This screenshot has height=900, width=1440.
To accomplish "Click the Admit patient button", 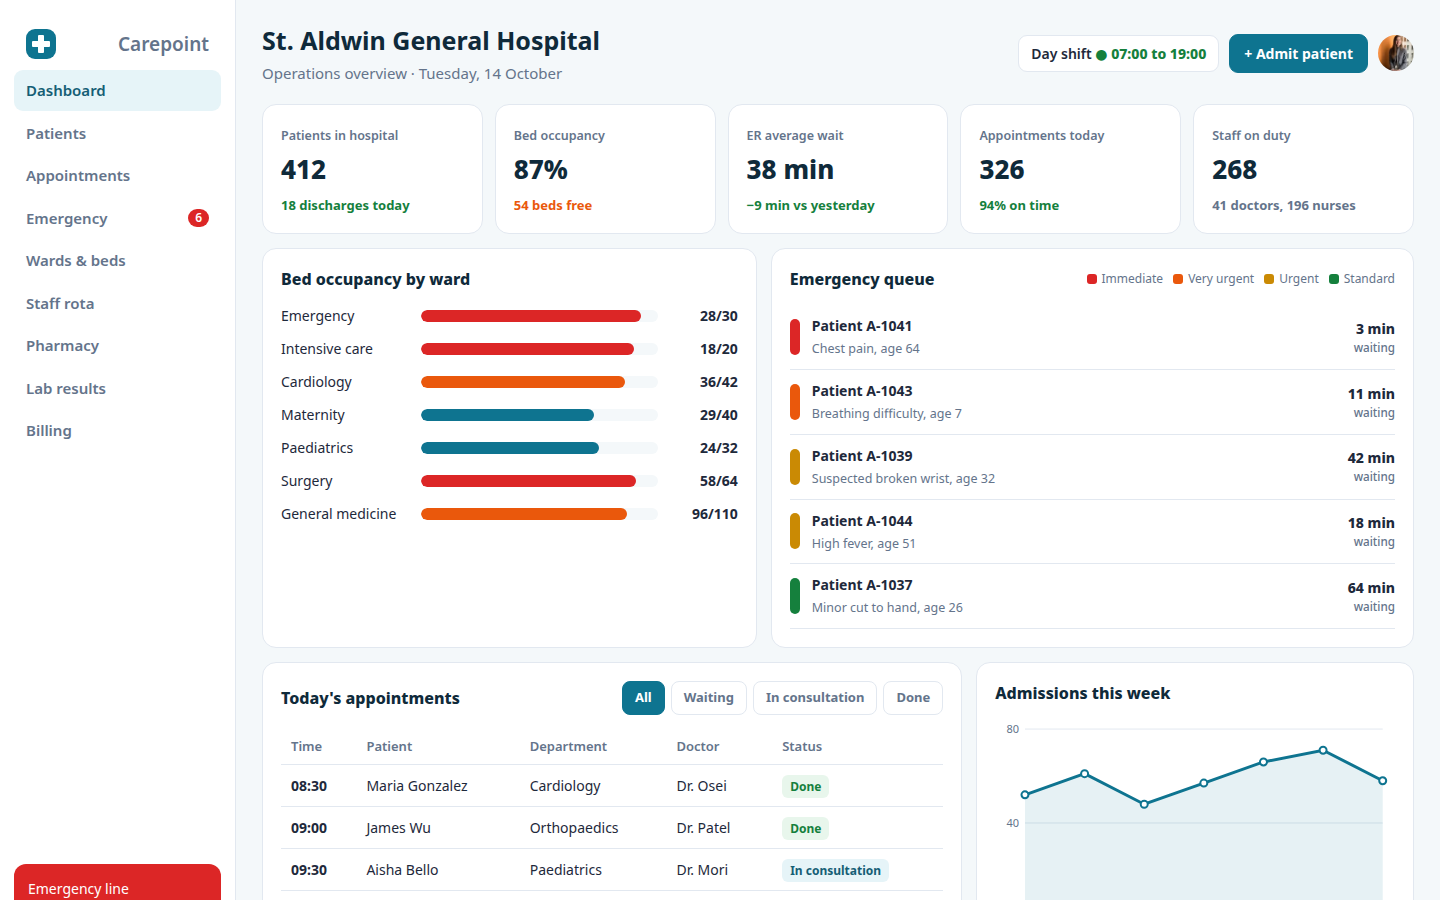I will (x=1298, y=54).
